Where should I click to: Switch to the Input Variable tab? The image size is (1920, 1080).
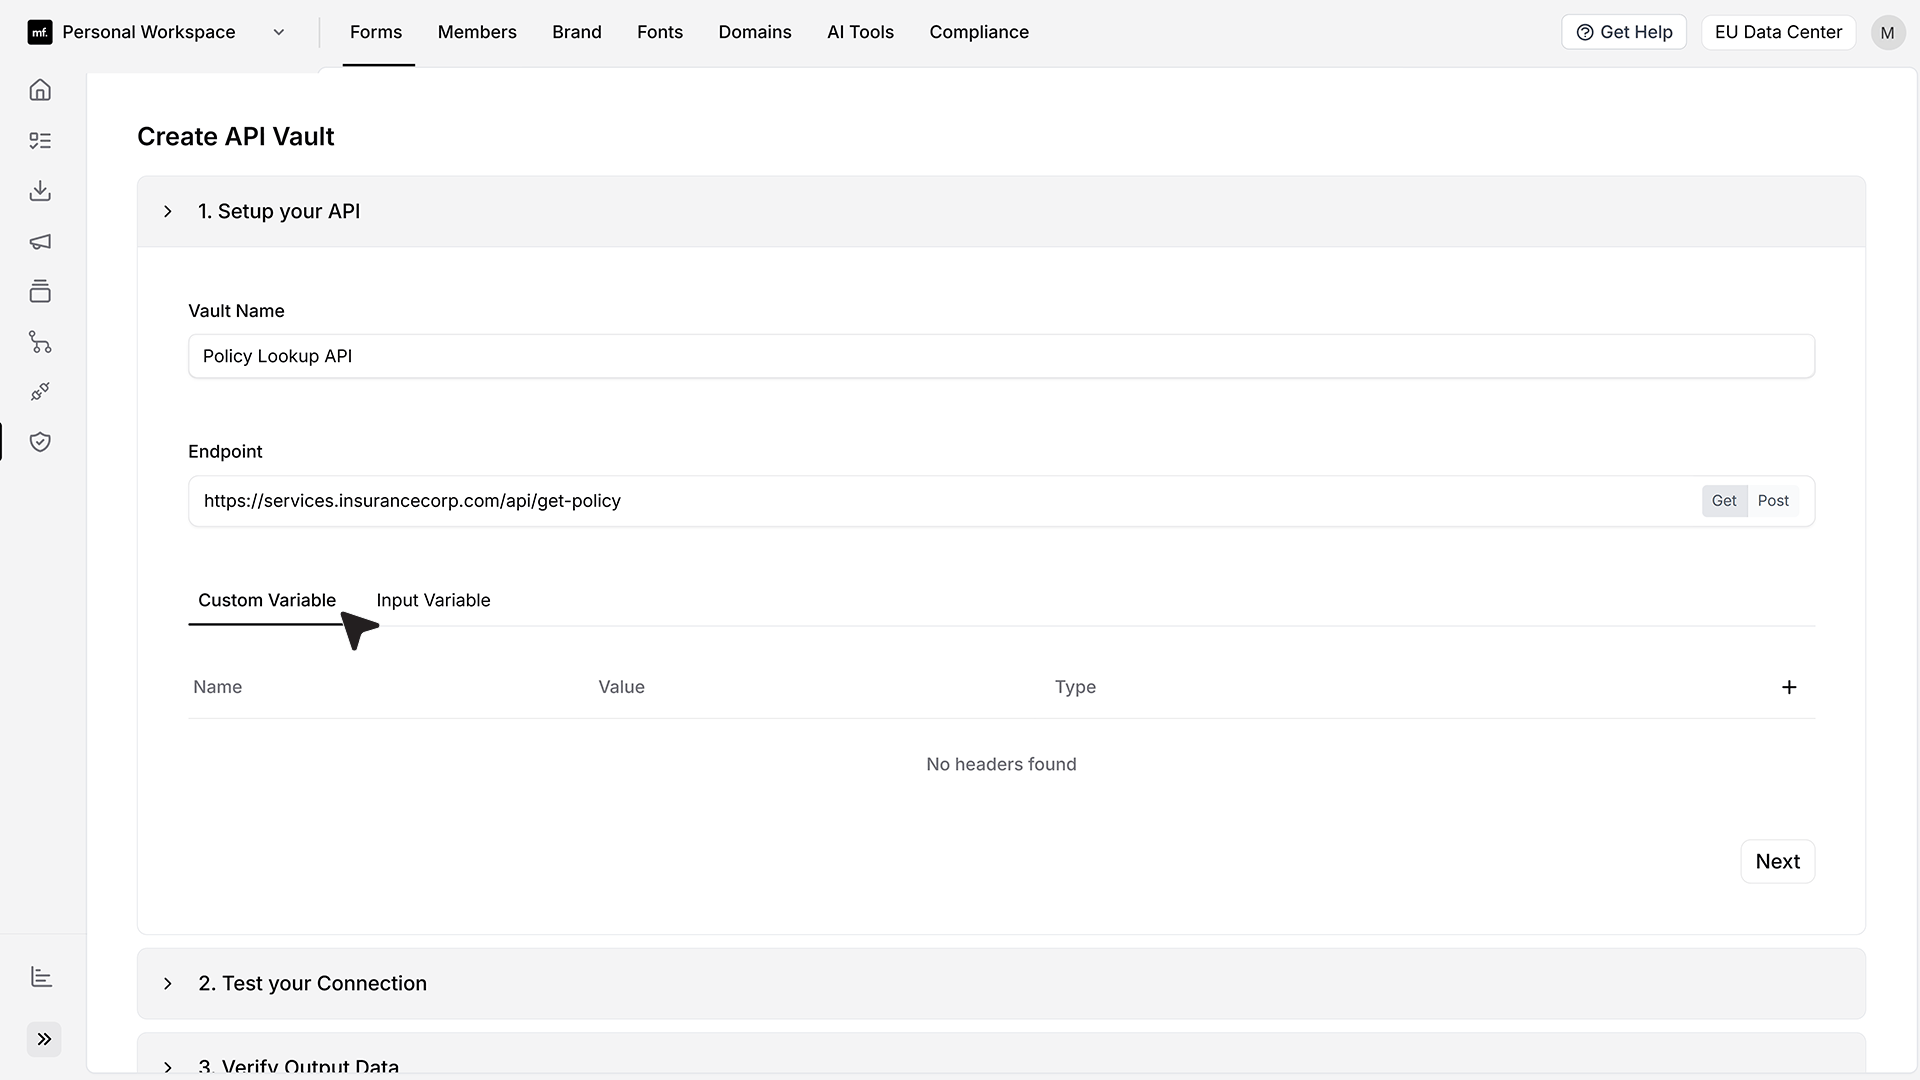click(433, 600)
